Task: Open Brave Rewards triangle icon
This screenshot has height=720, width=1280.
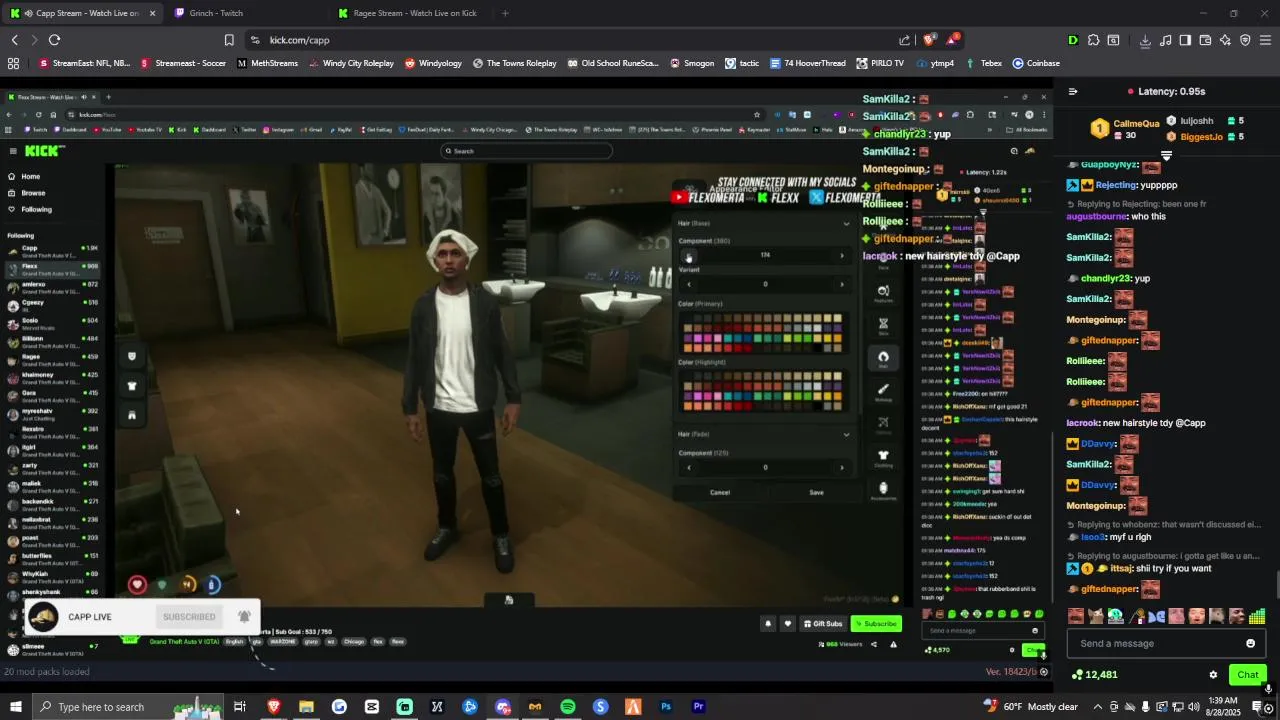Action: click(952, 40)
